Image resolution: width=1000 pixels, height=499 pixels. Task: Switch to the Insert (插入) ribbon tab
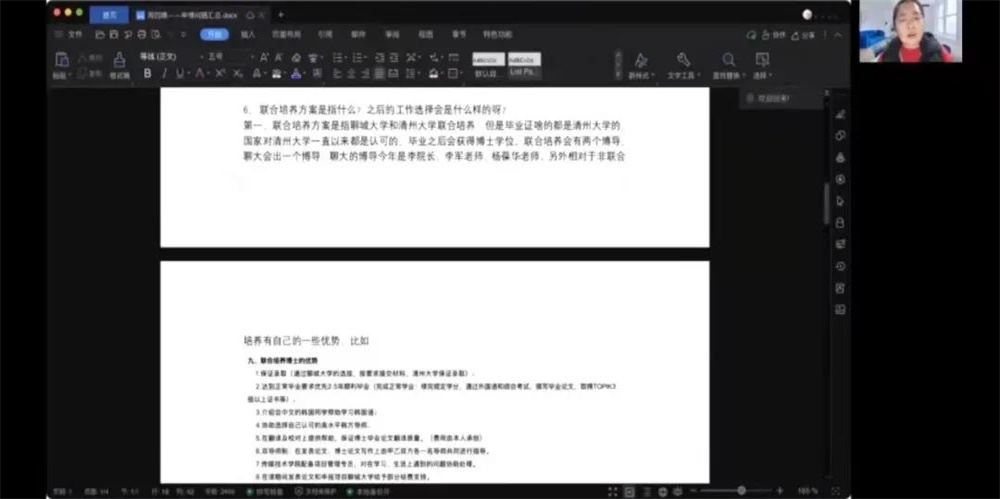(x=247, y=34)
